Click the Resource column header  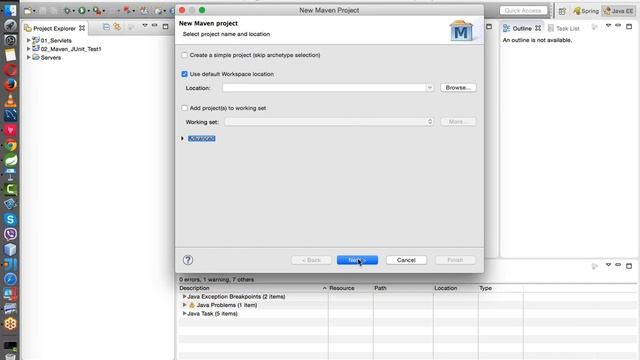point(350,288)
